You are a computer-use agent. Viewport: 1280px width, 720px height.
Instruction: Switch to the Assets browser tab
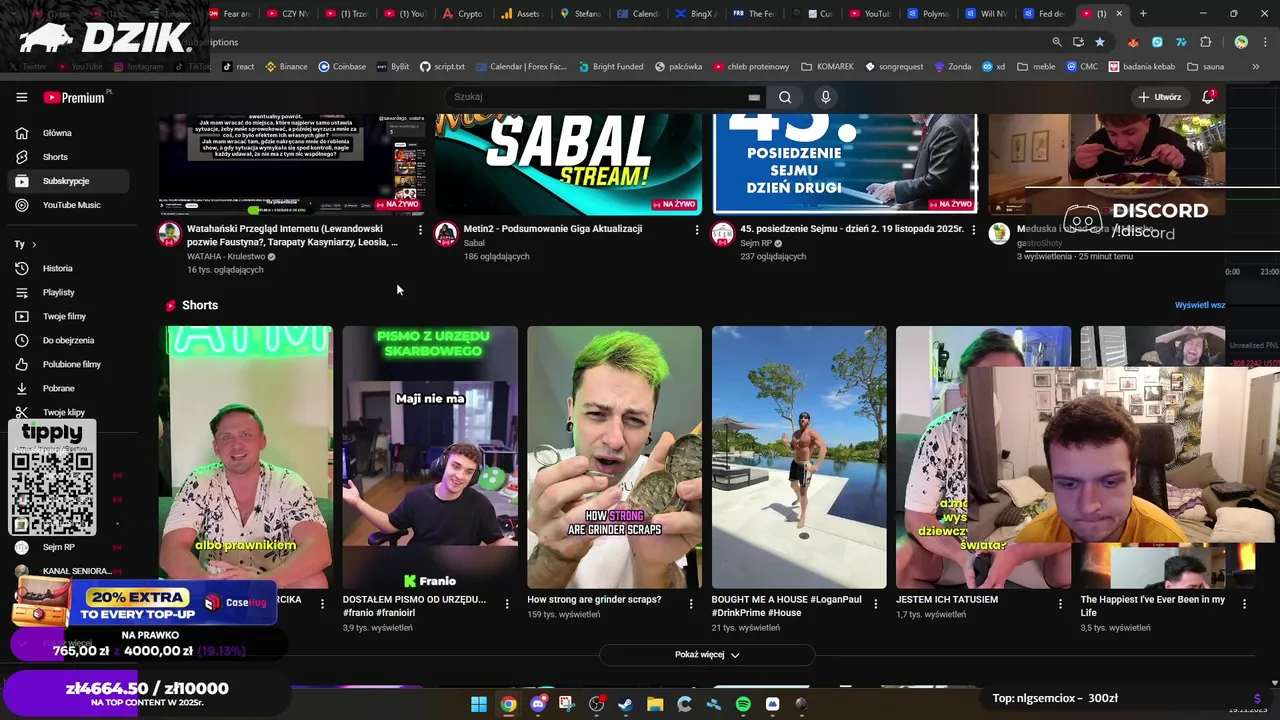[520, 14]
